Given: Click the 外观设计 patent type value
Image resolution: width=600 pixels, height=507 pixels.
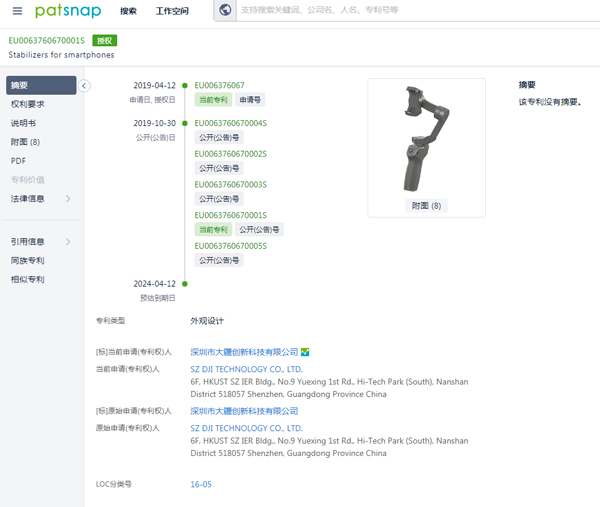Looking at the screenshot, I should [207, 321].
